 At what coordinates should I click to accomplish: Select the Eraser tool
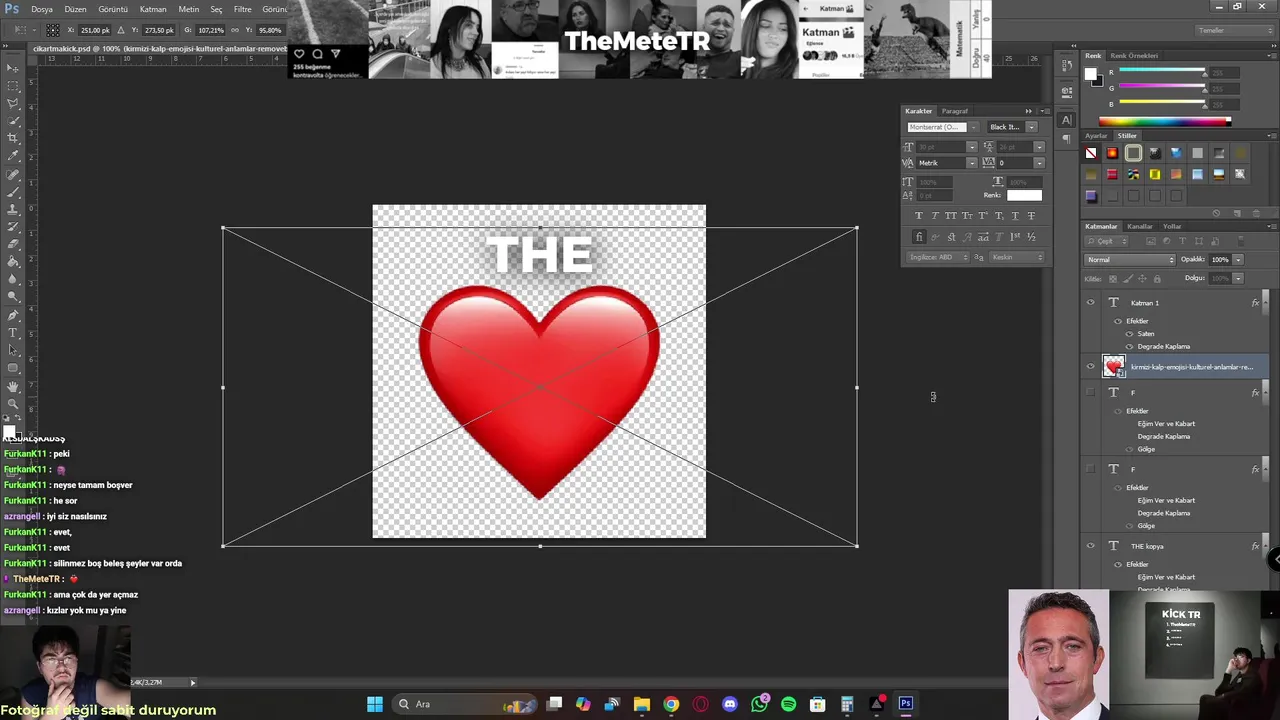click(x=13, y=244)
